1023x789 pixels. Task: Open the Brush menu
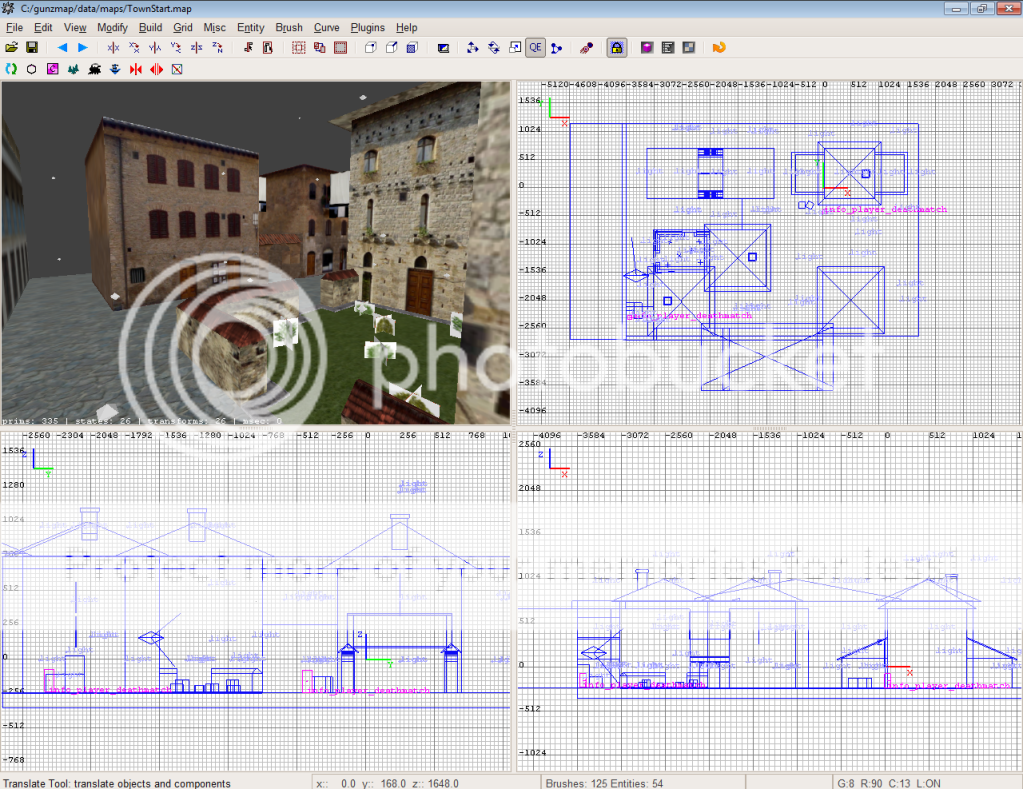(x=288, y=28)
